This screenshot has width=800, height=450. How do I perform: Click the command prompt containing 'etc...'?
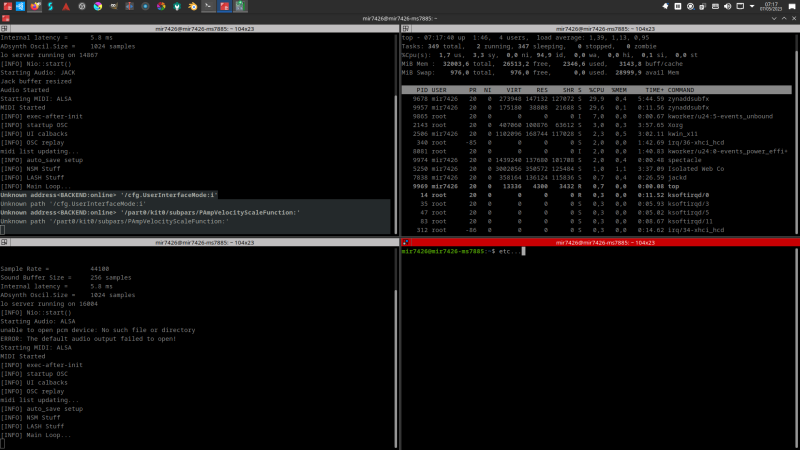click(463, 251)
